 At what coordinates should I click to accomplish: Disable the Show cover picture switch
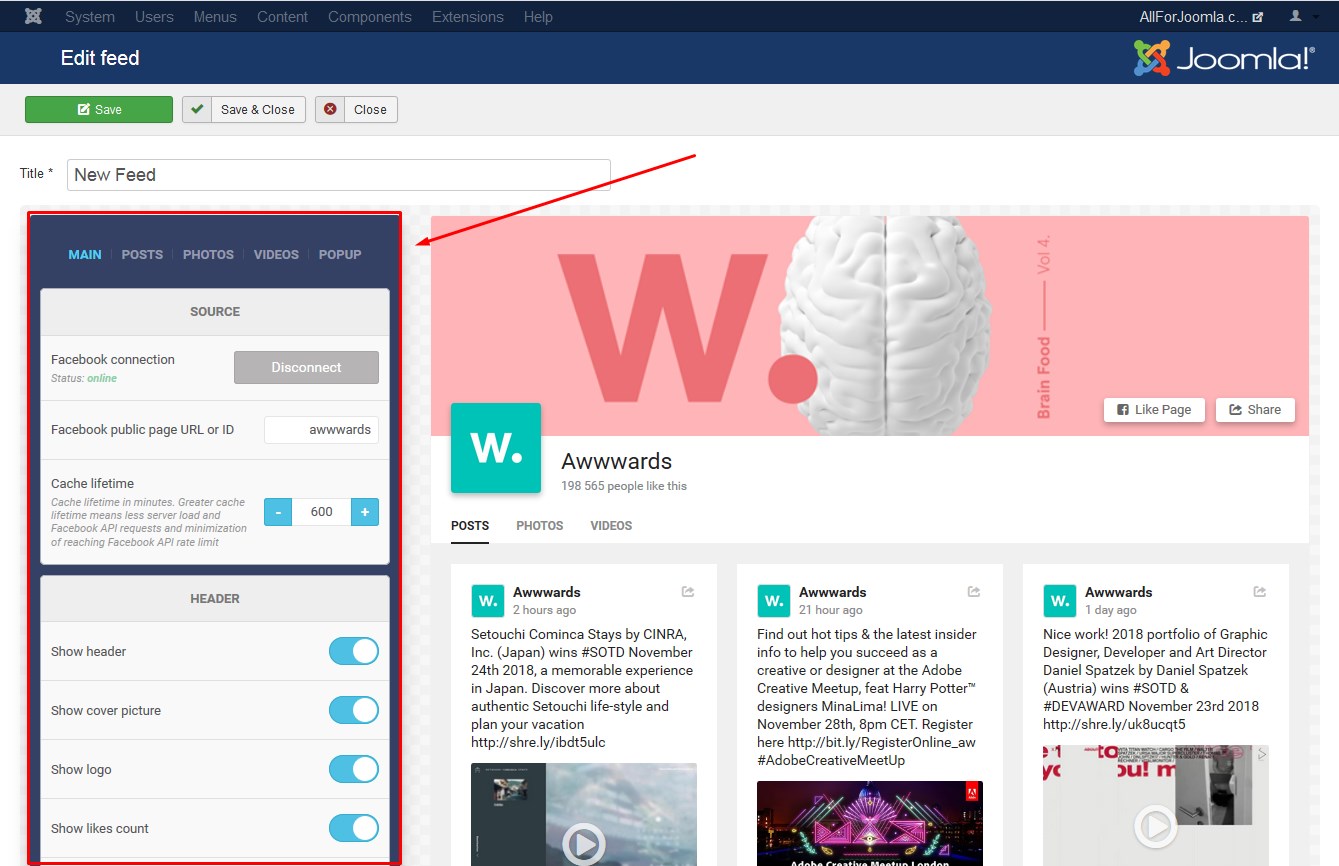354,710
